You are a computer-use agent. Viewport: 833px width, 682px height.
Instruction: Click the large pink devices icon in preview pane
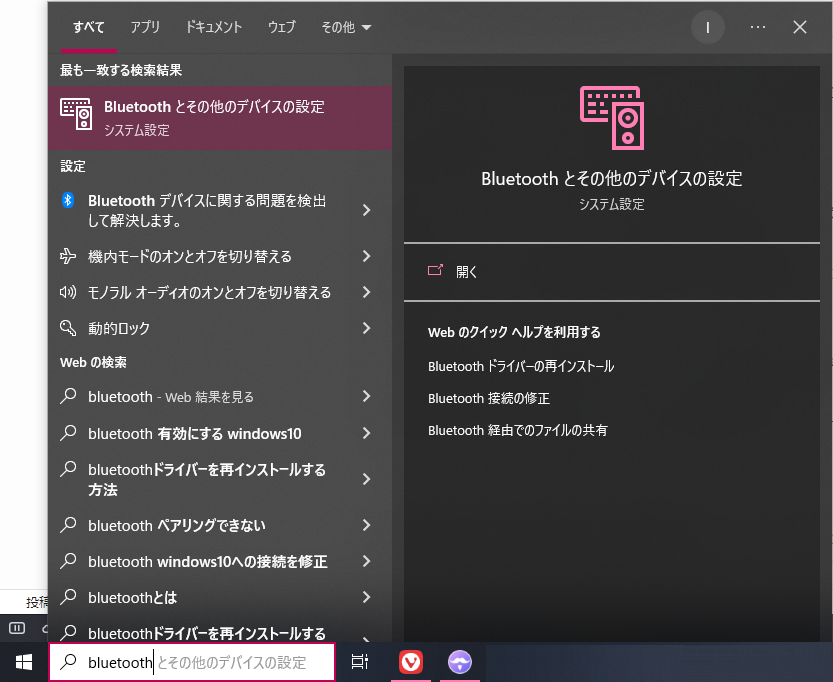coord(612,118)
